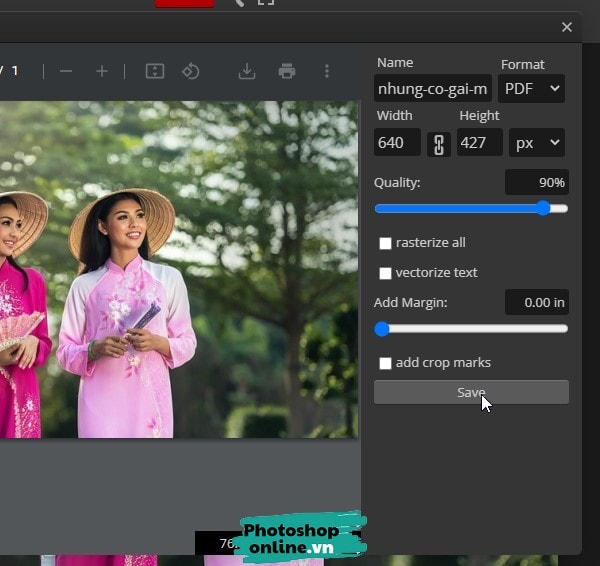Click the Height input field

(x=479, y=142)
